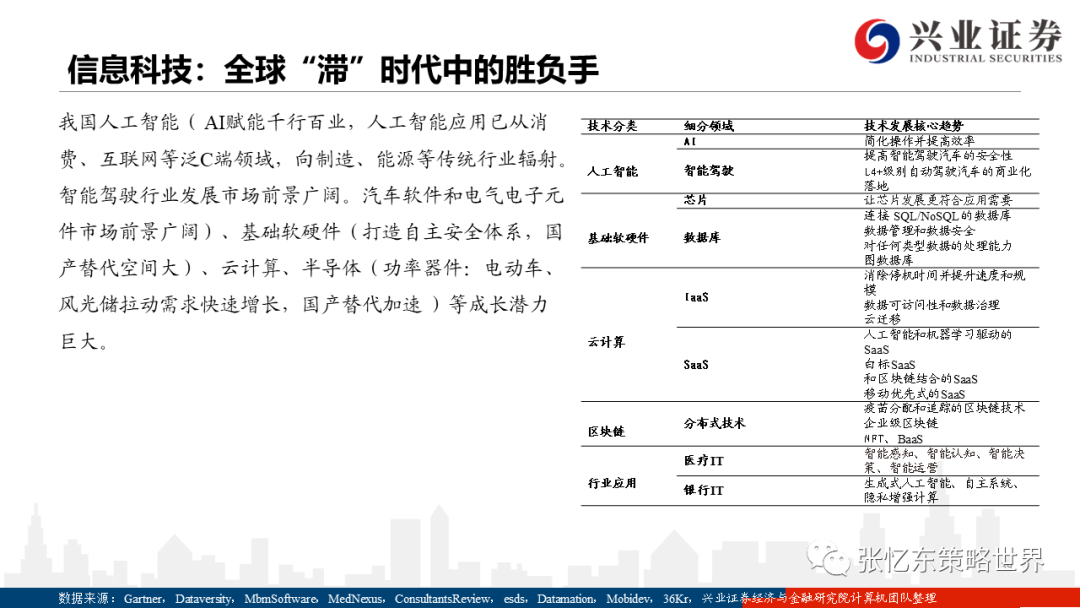Click the trend text 连接SQL/NoSQL的数据库
Viewport: 1080px width, 608px height.
click(937, 216)
